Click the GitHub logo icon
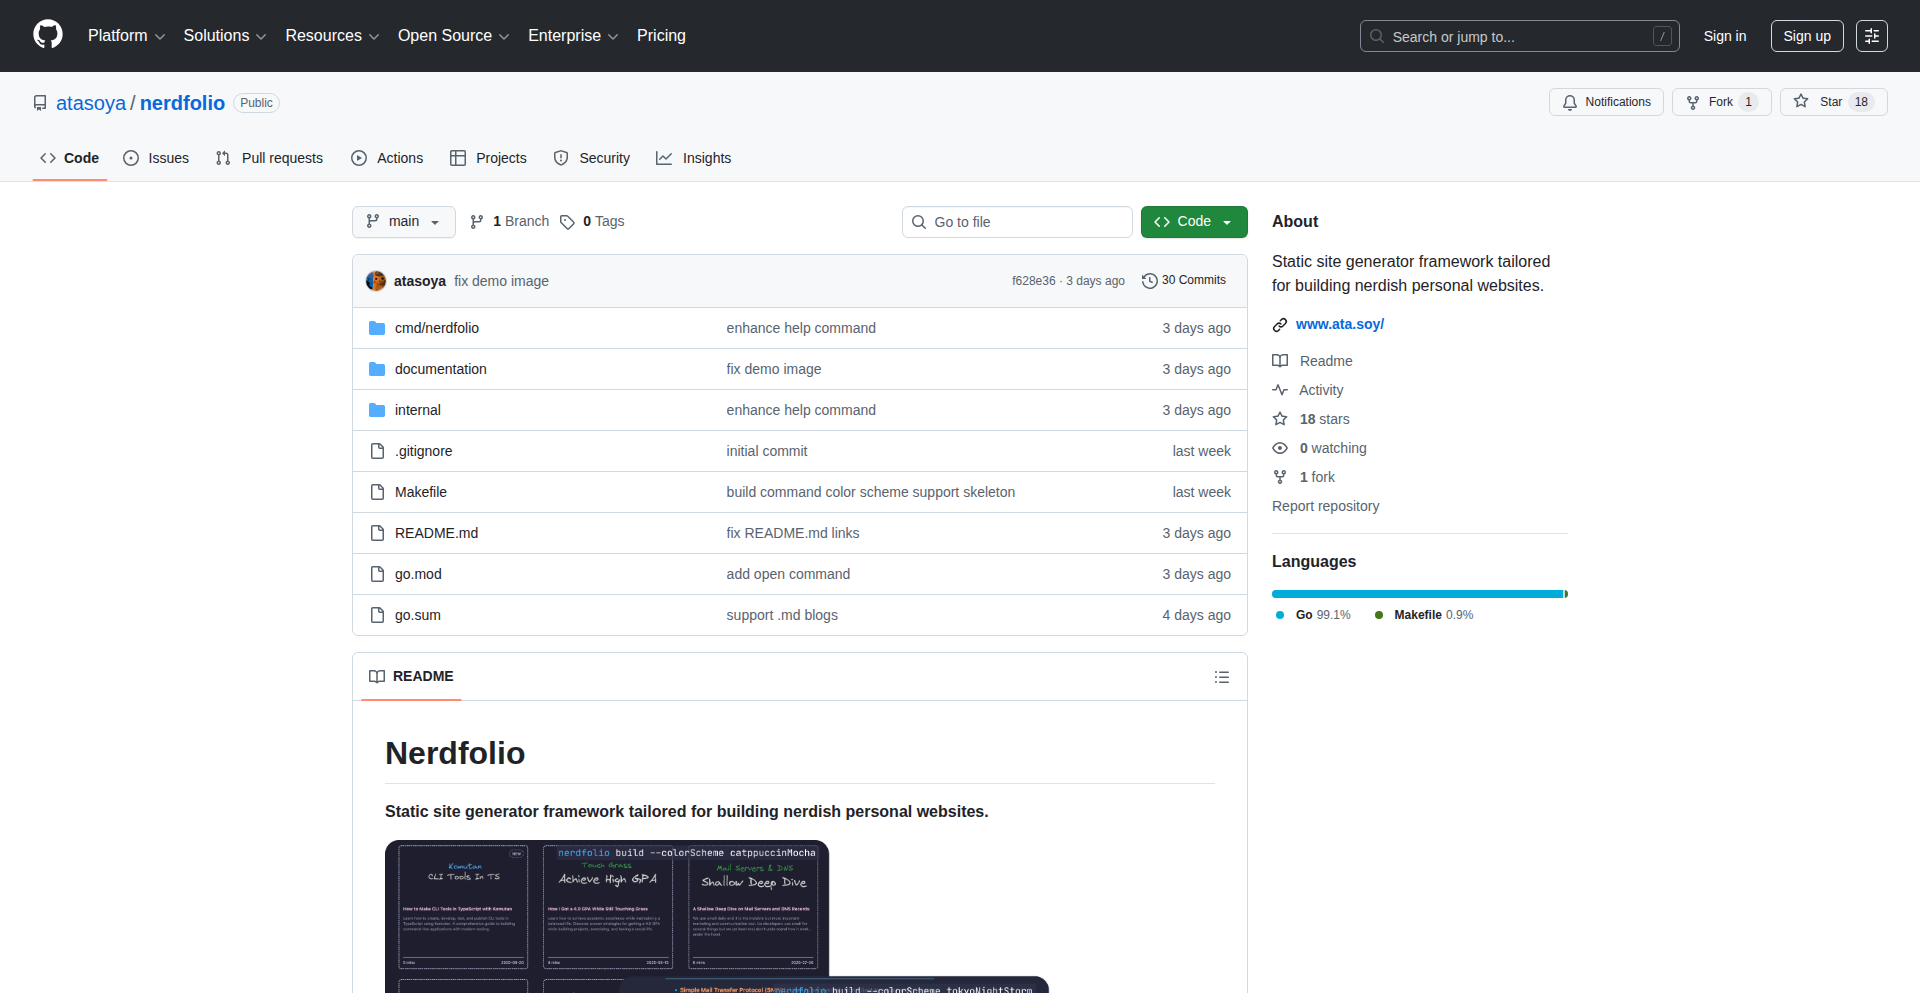Screen dimensions: 1920x993 47,35
